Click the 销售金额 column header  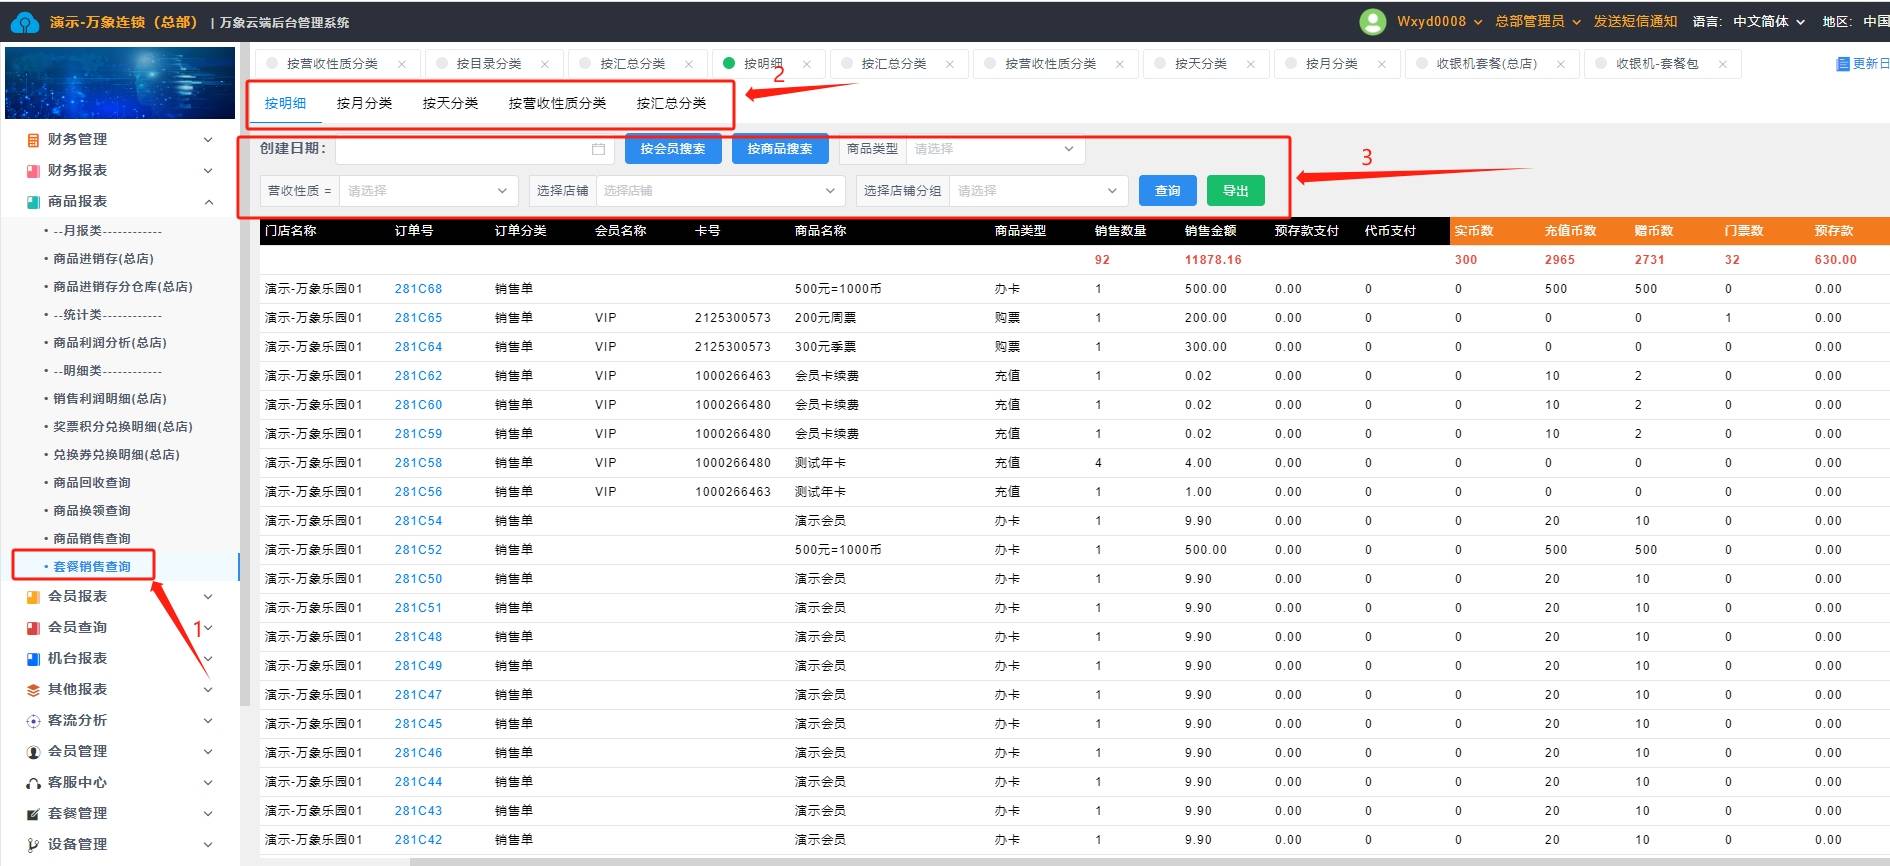click(1210, 231)
